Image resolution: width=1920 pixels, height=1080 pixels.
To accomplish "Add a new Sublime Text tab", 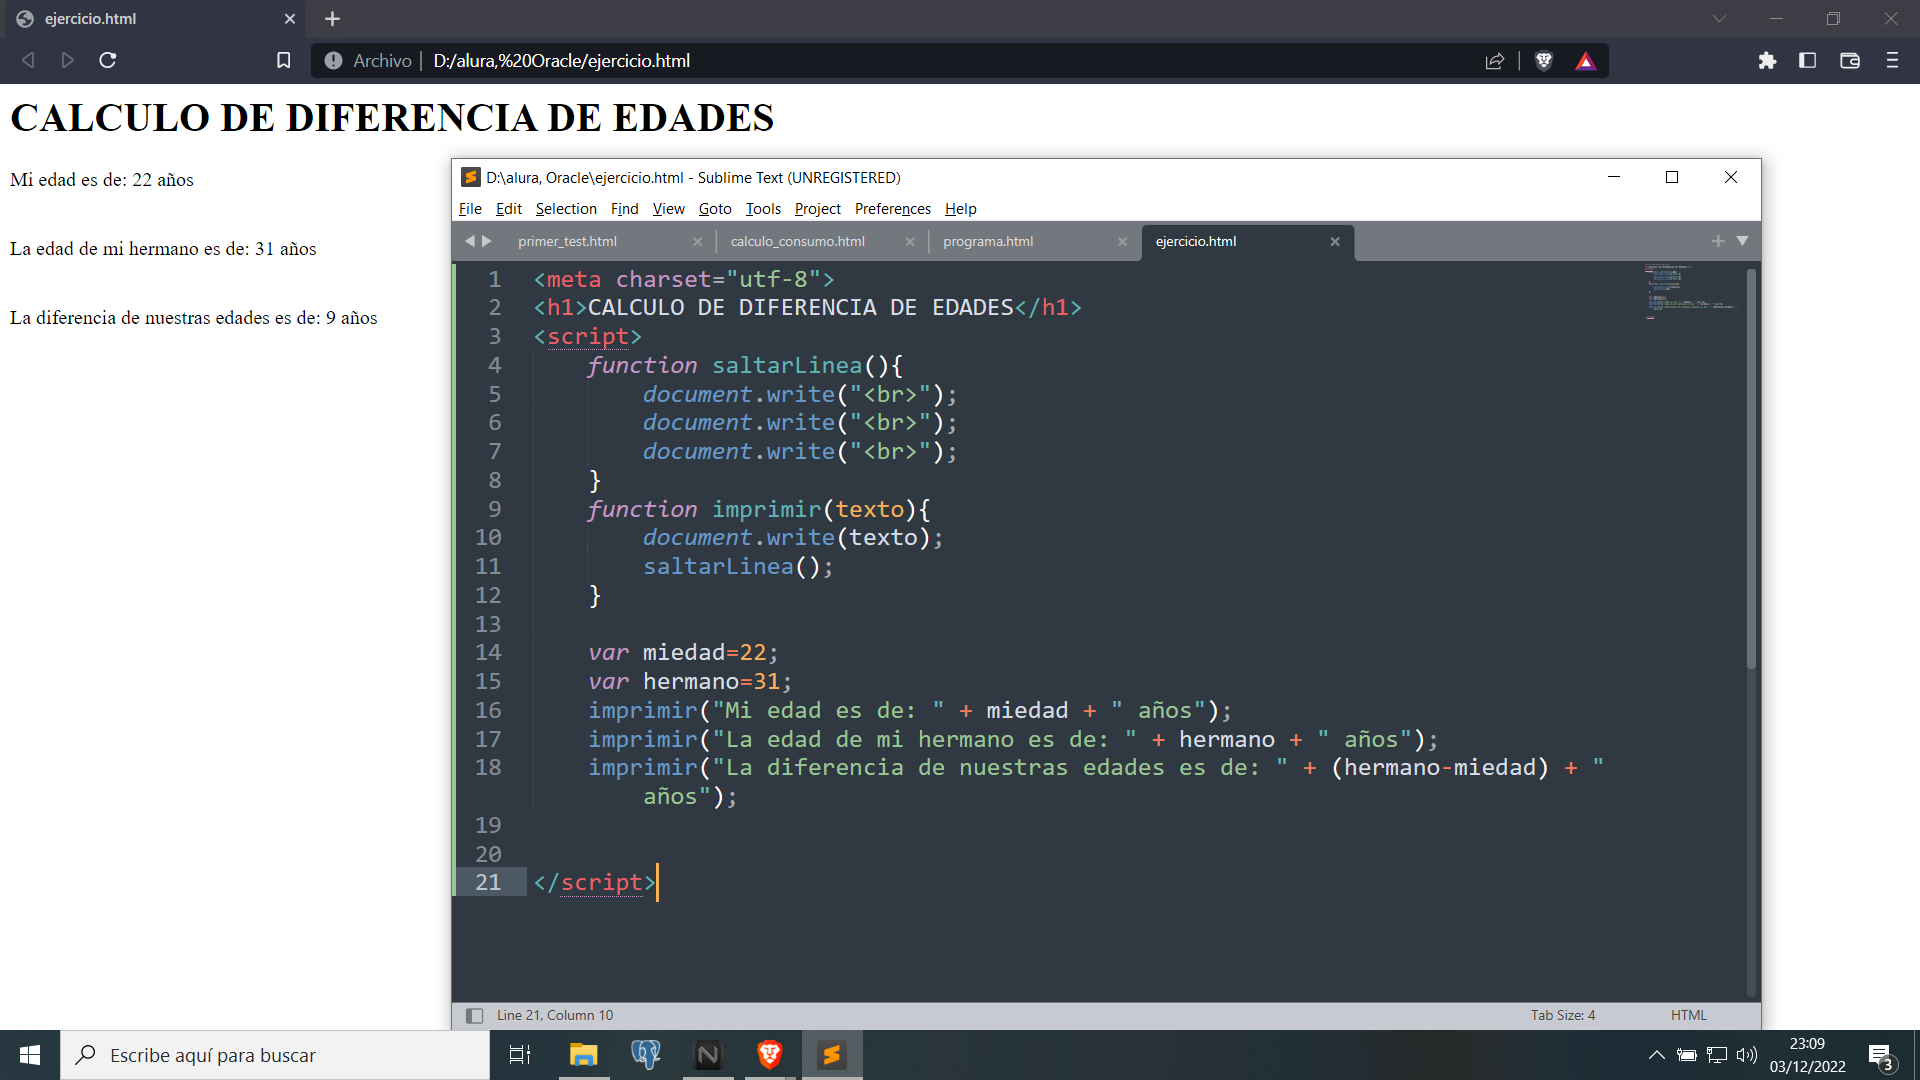I will [x=1718, y=241].
